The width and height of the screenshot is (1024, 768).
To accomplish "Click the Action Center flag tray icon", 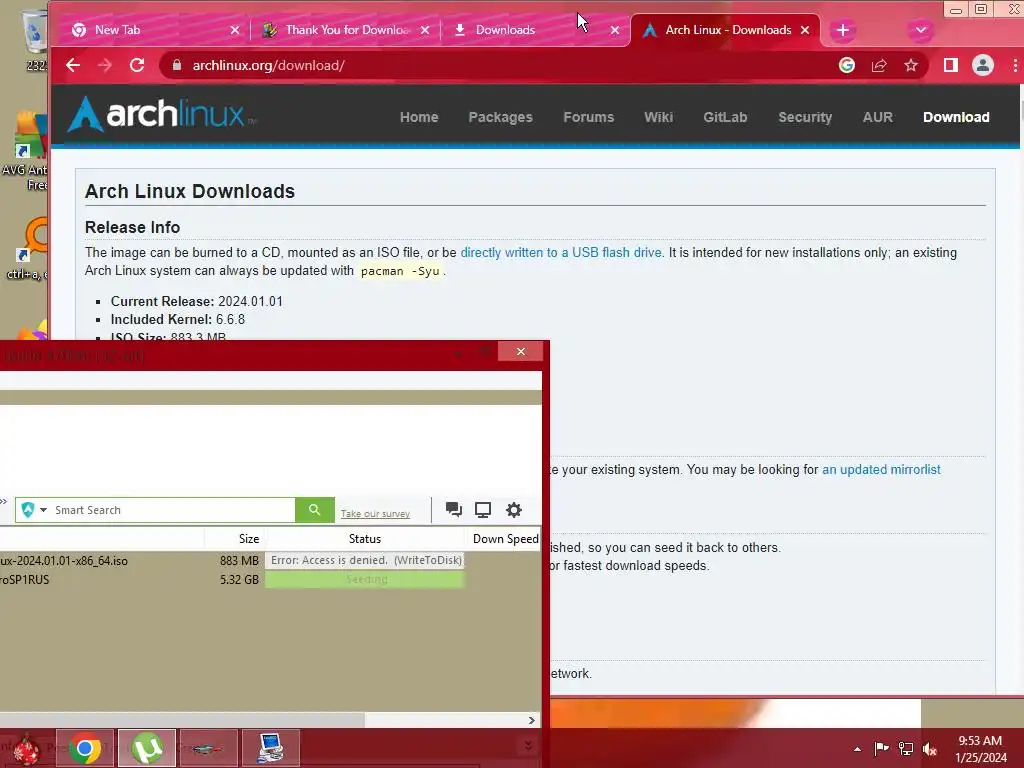I will pyautogui.click(x=881, y=748).
